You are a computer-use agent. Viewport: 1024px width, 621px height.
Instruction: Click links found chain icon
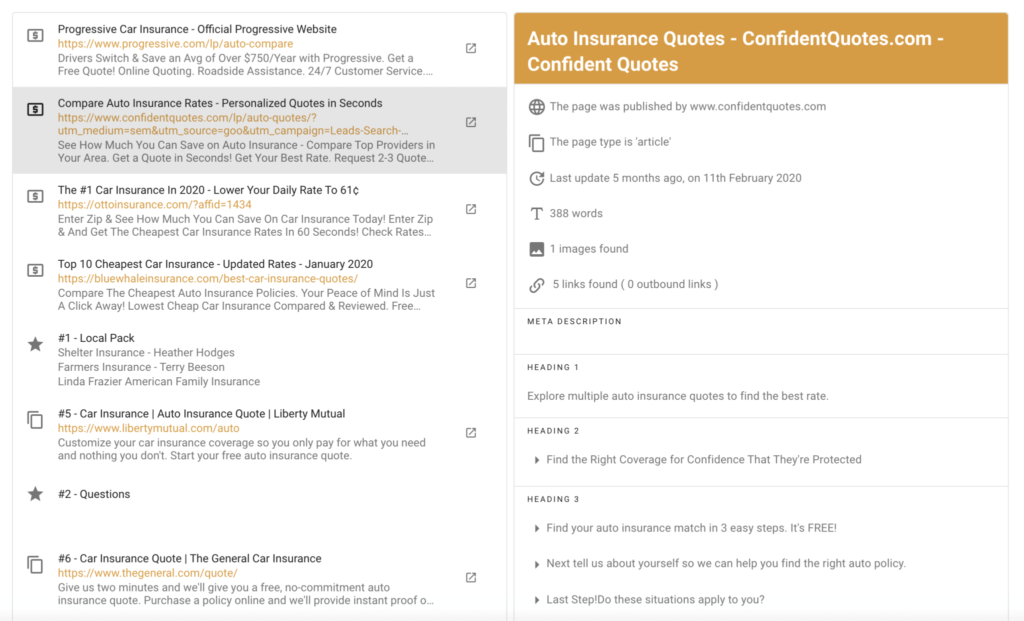click(x=537, y=285)
